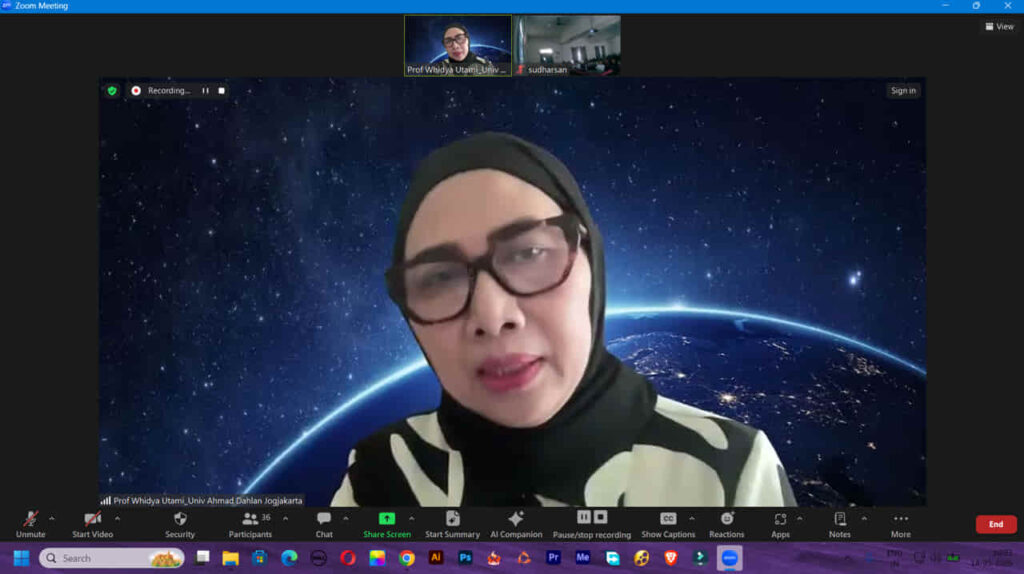This screenshot has width=1024, height=574.
Task: Open the View layout menu
Action: (x=999, y=26)
